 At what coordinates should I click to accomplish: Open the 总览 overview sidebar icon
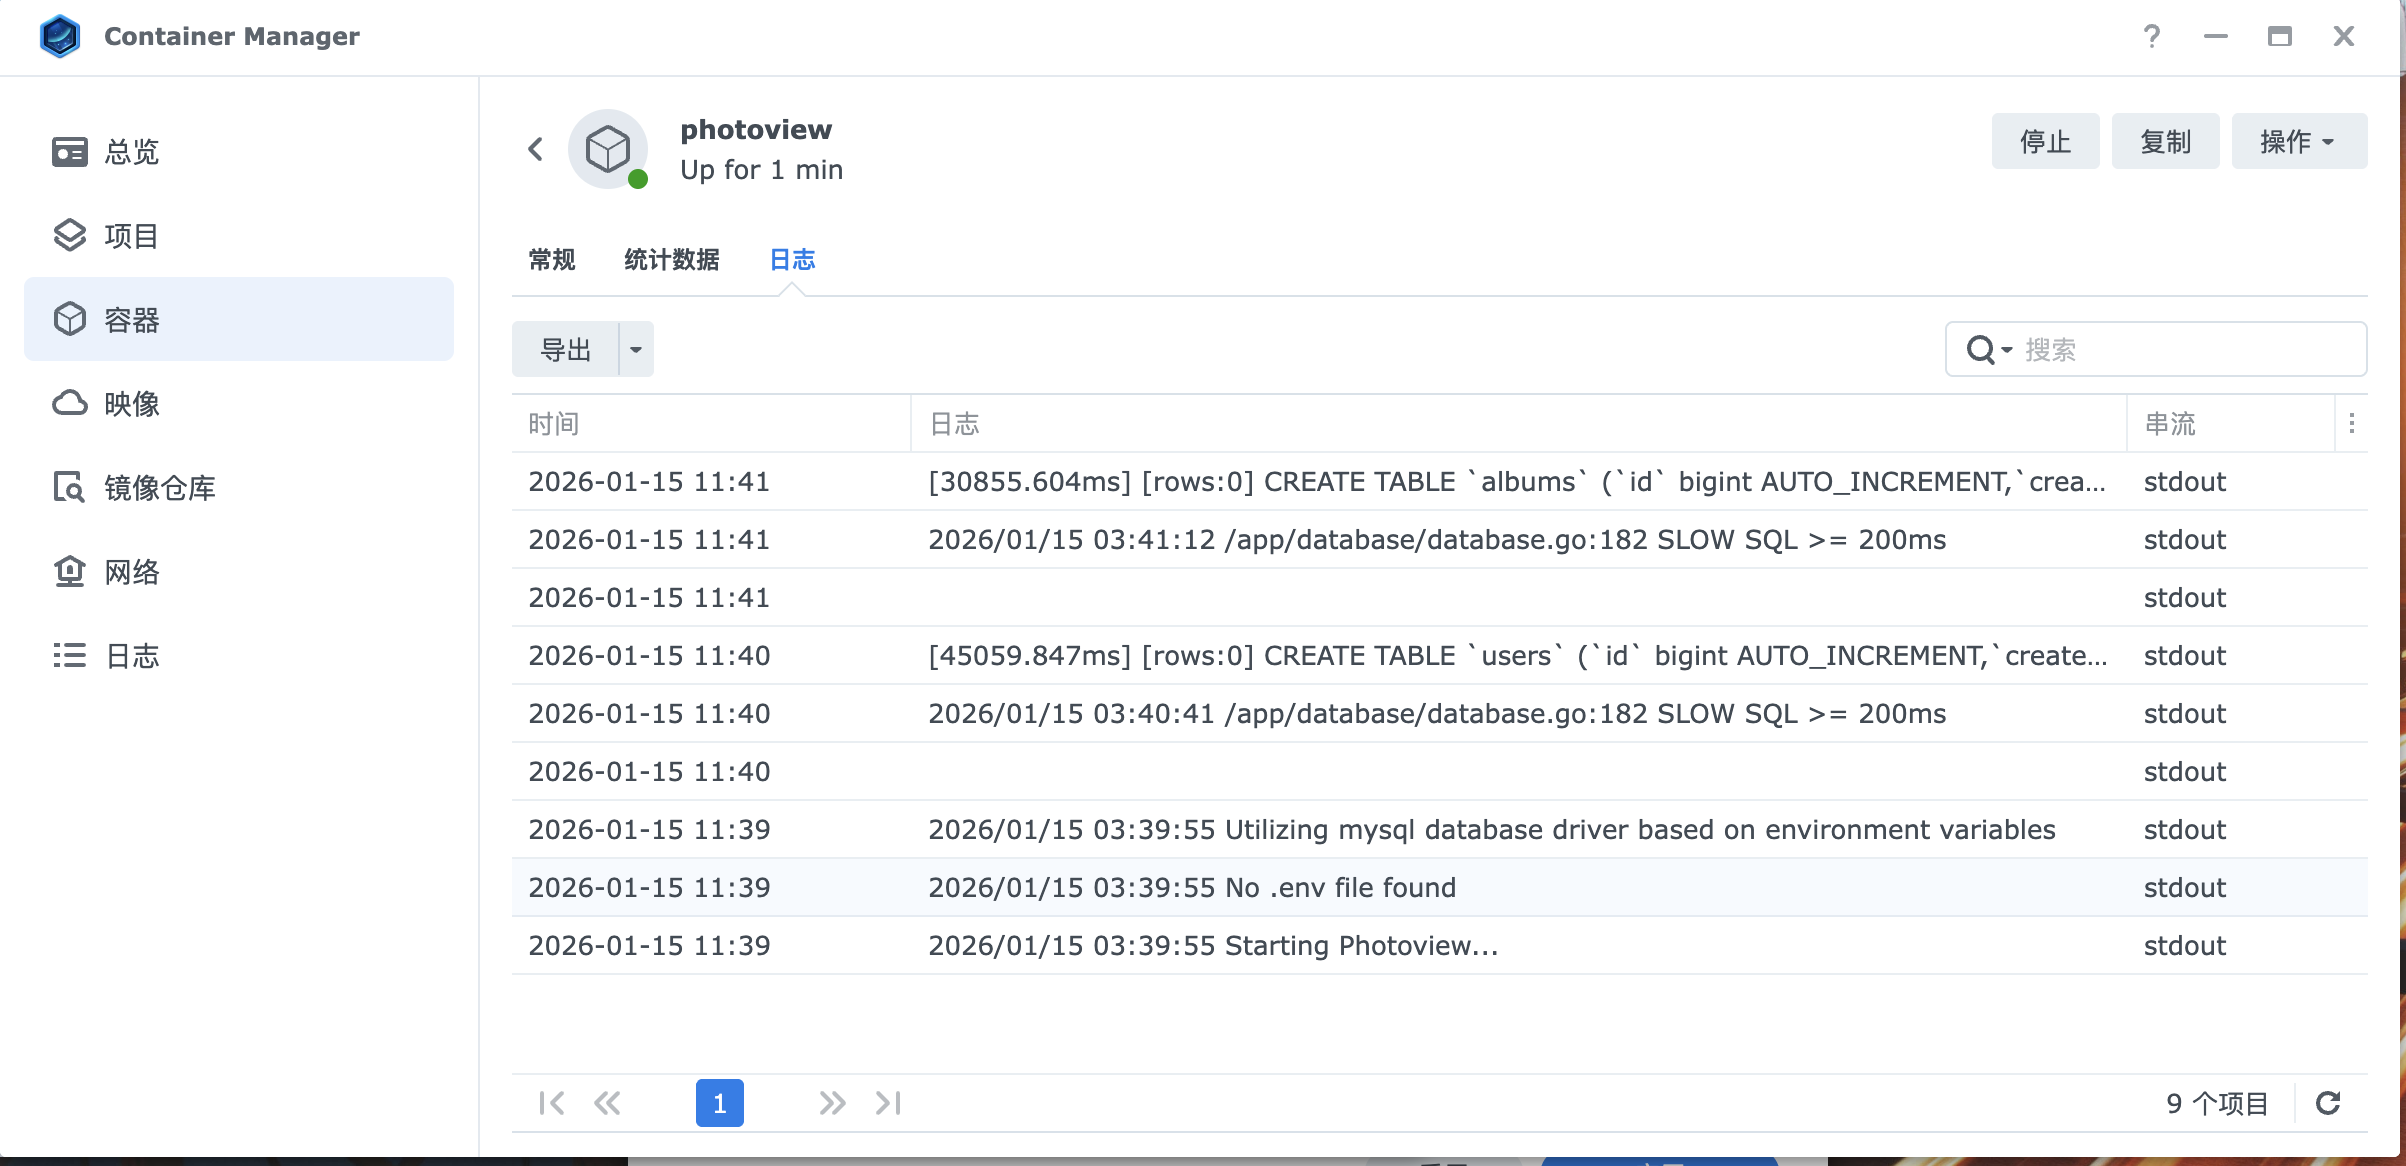(70, 152)
